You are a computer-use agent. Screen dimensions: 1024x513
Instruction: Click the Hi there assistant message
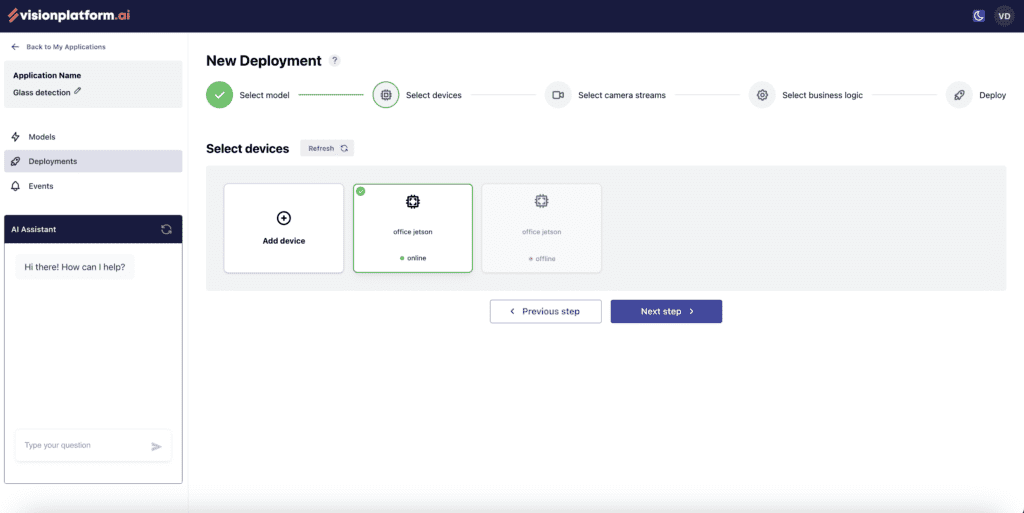(74, 267)
